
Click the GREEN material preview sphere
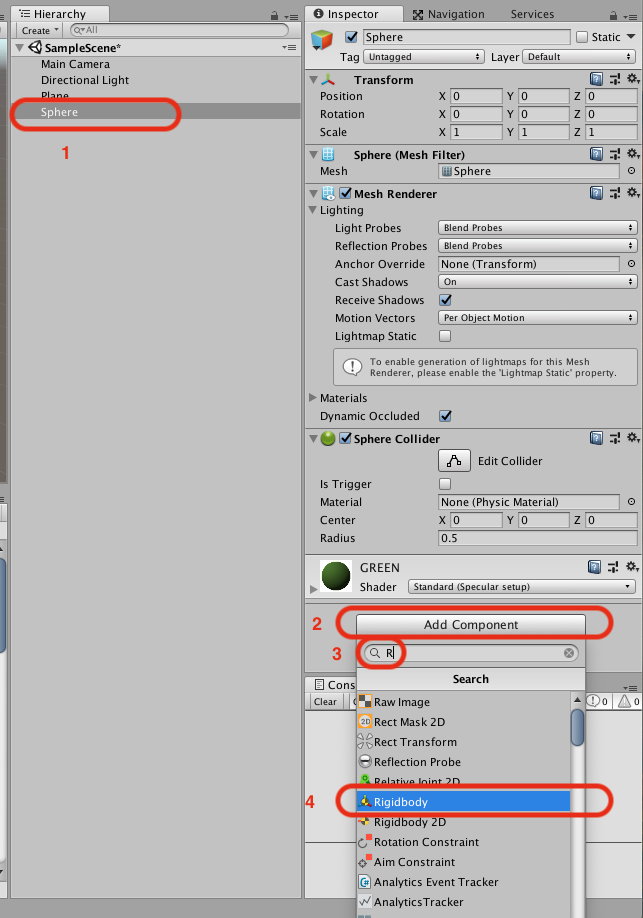click(x=335, y=576)
